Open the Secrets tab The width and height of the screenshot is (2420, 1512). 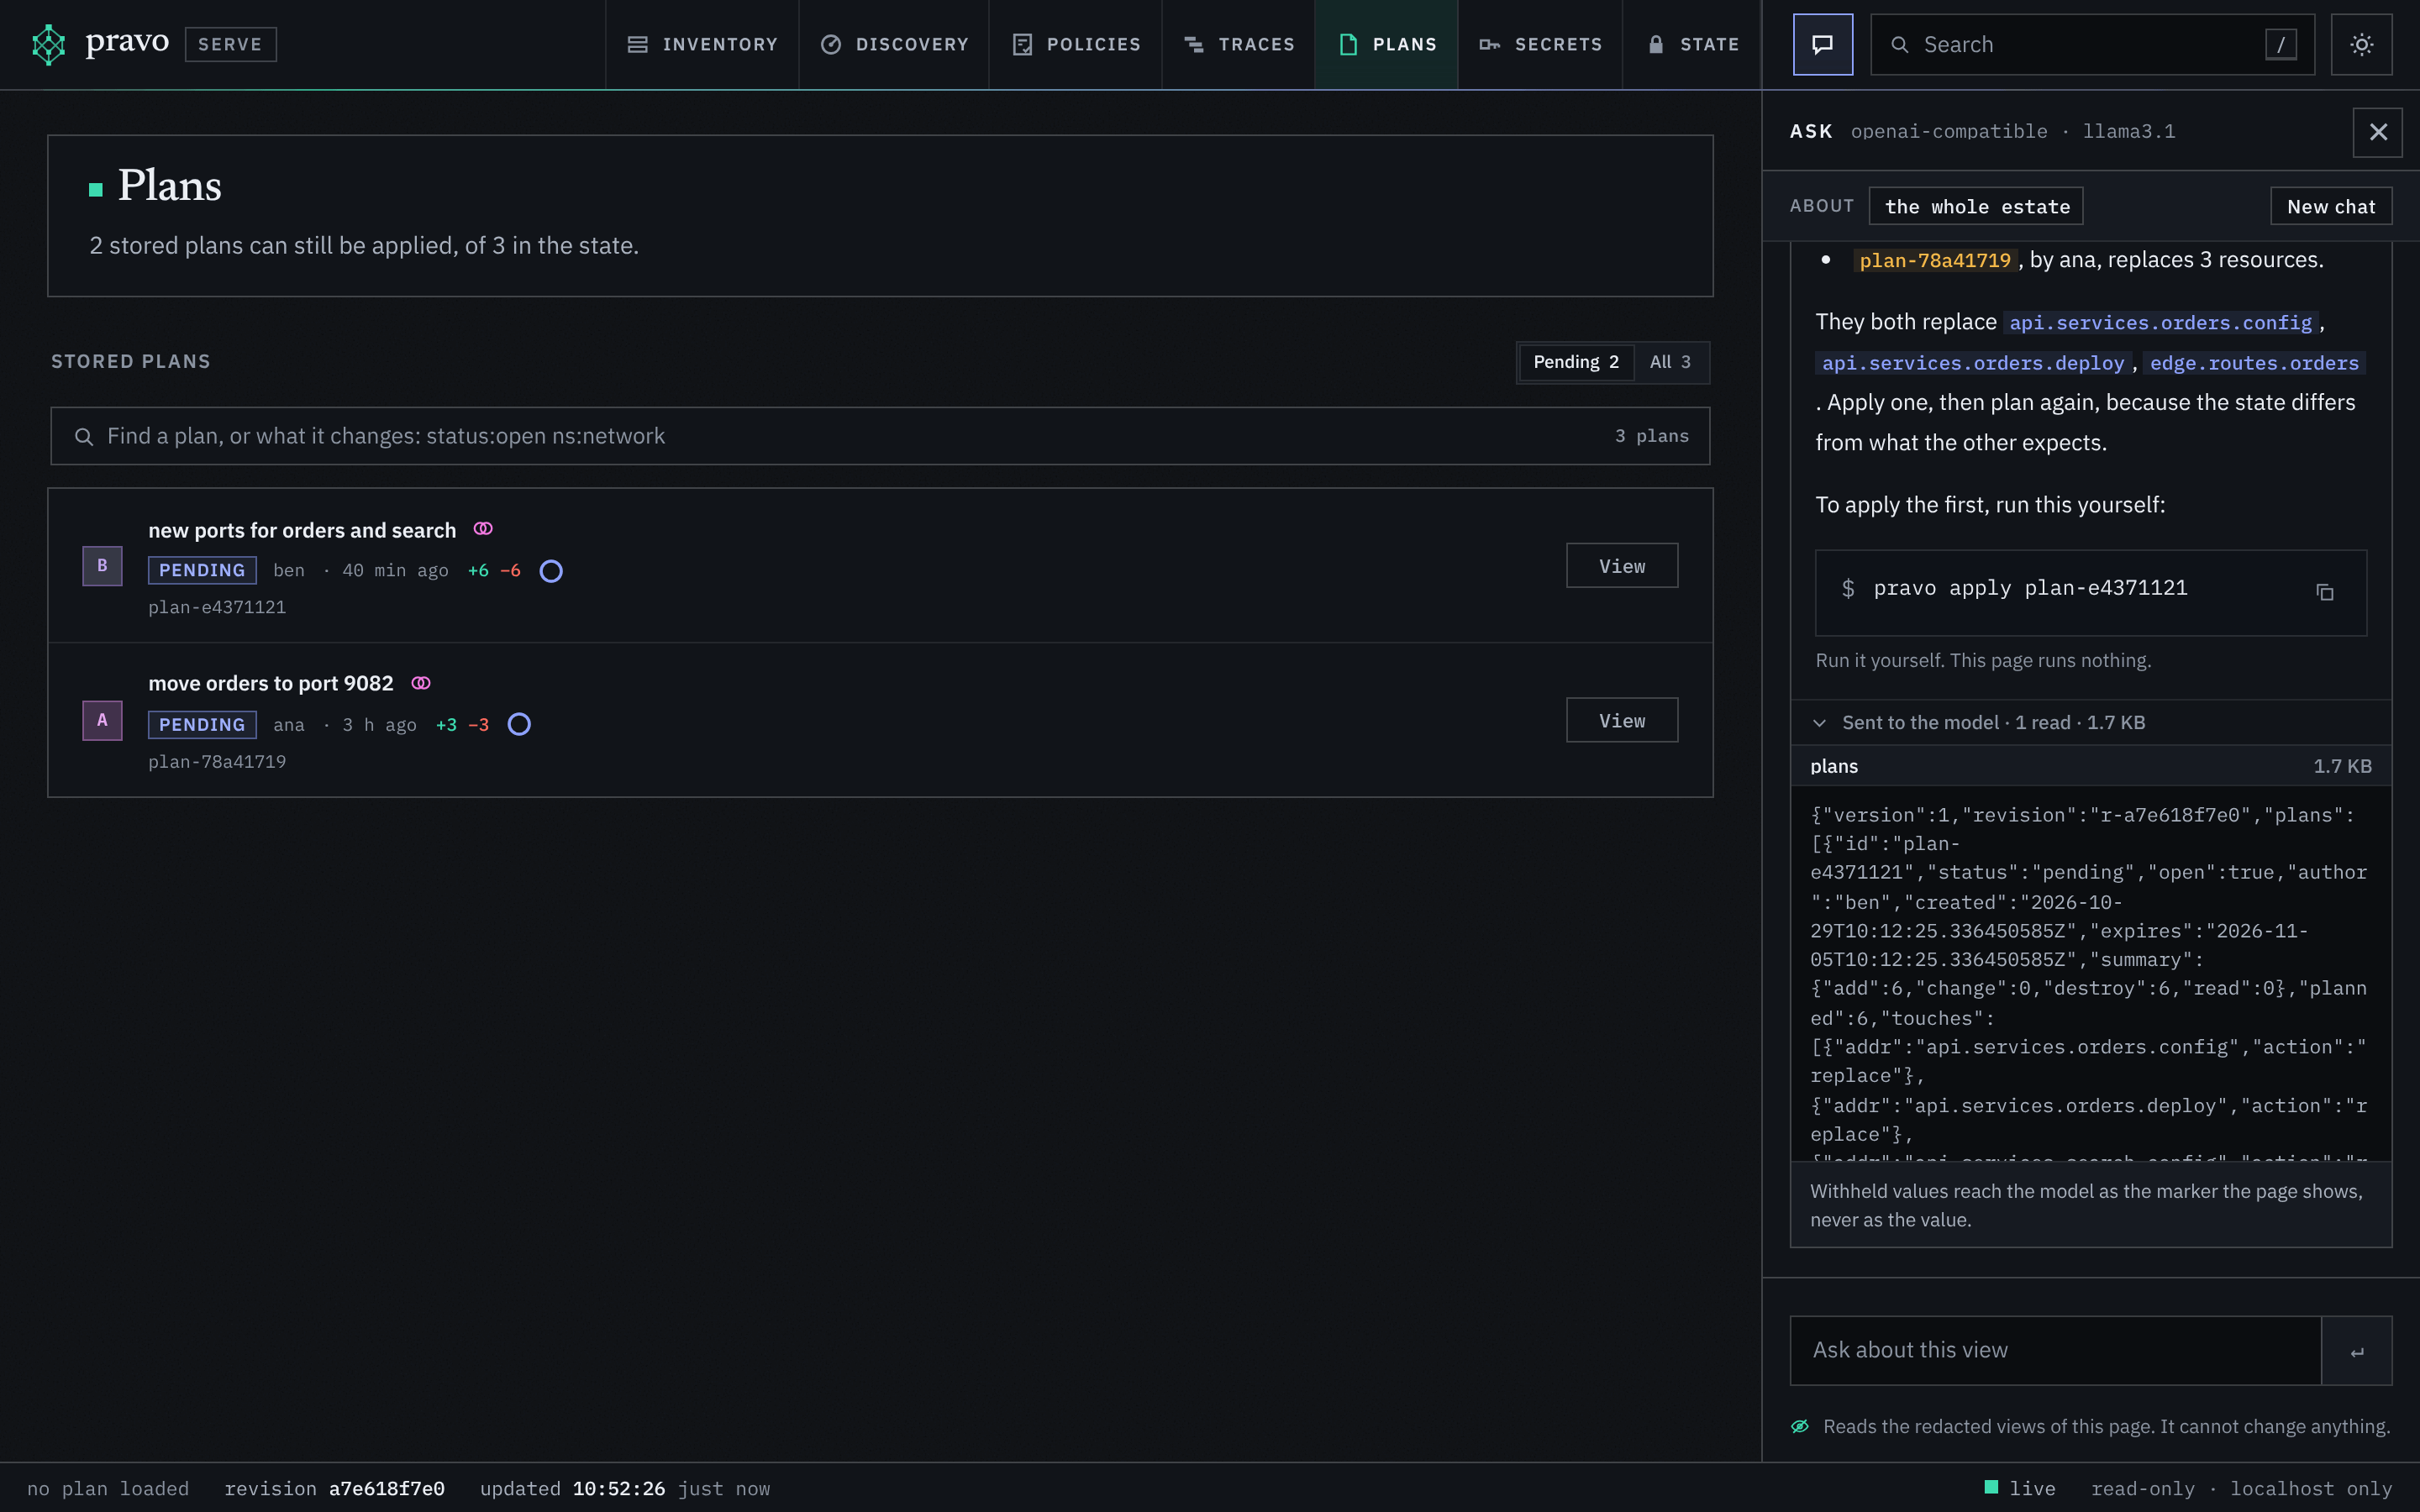1540,45
